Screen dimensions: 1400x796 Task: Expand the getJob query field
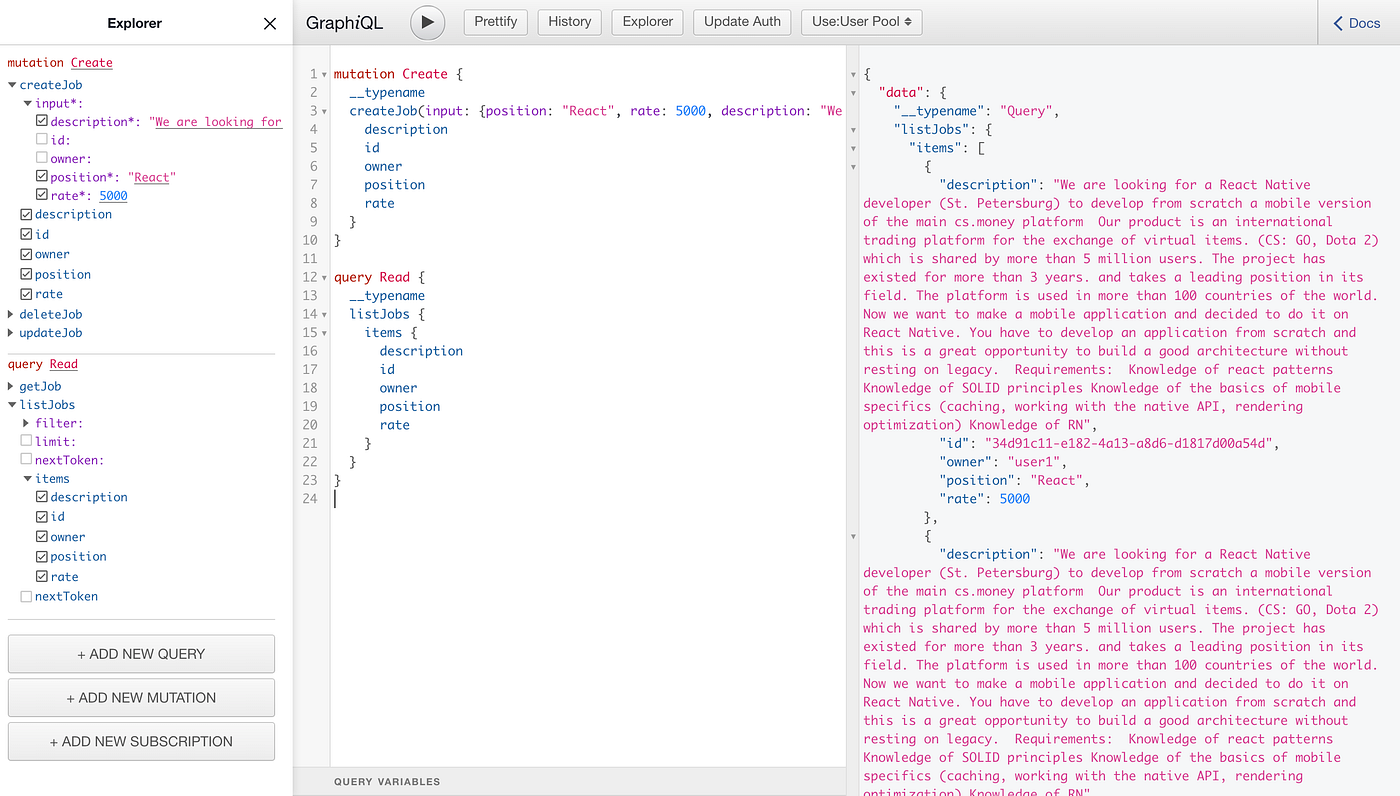tap(11, 386)
